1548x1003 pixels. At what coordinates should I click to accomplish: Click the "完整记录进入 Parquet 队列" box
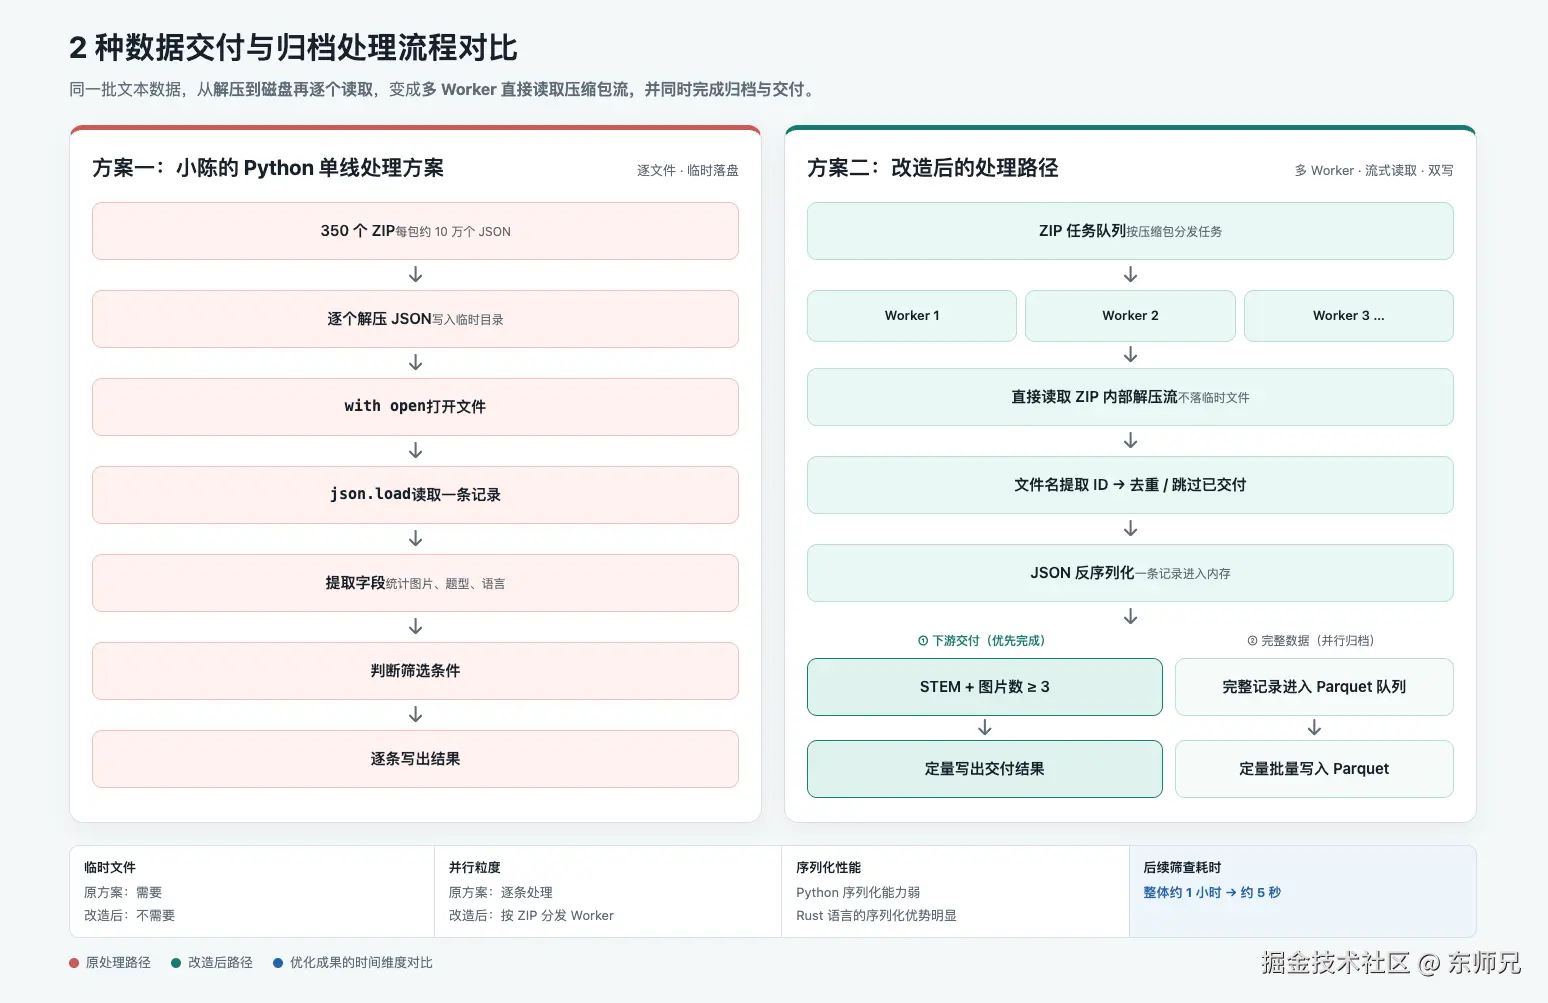click(1314, 687)
